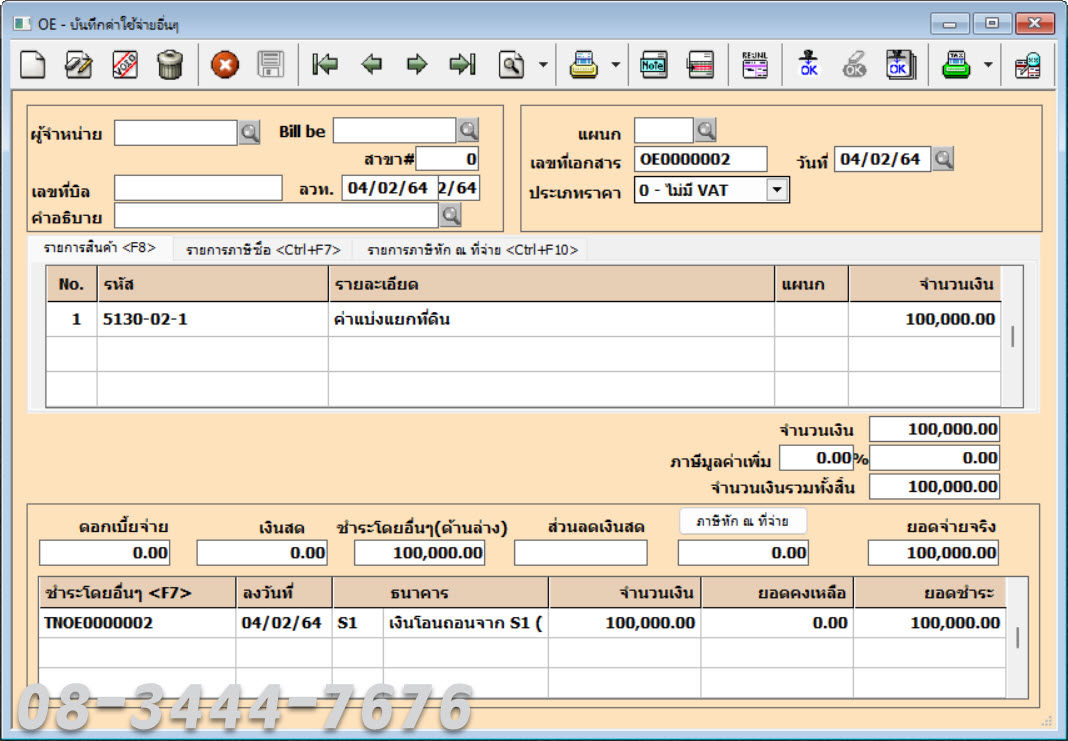Go to the previous record
The height and width of the screenshot is (741, 1068).
(371, 65)
